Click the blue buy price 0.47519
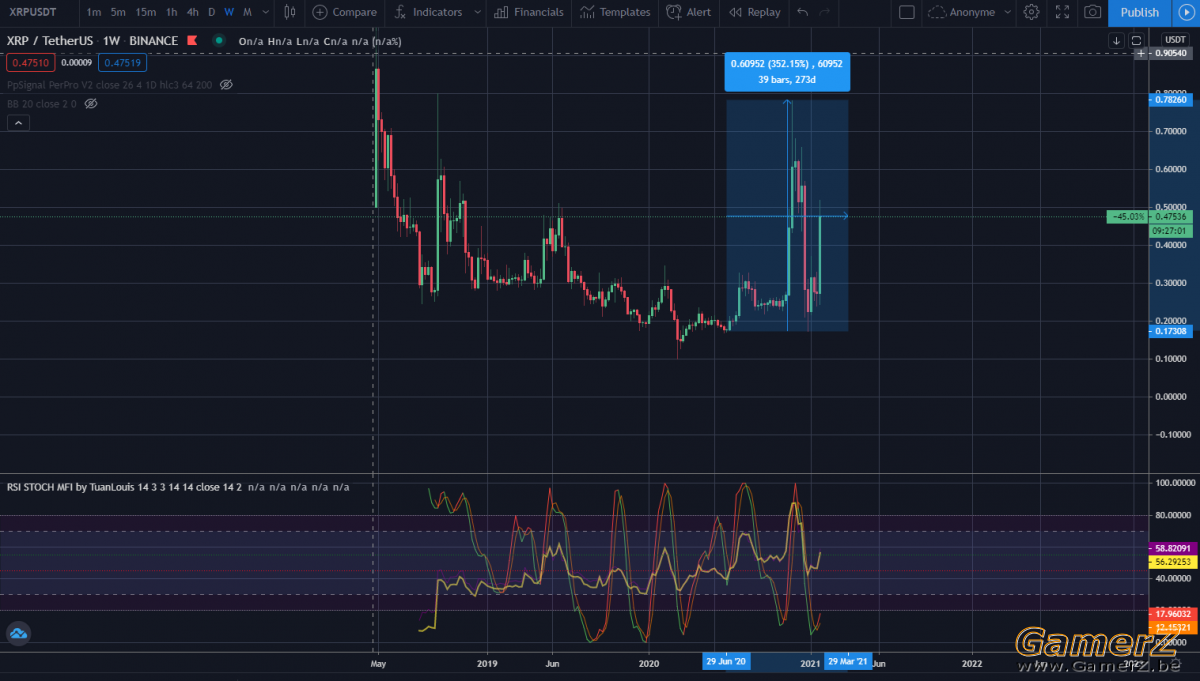This screenshot has height=681, width=1200. tap(122, 62)
